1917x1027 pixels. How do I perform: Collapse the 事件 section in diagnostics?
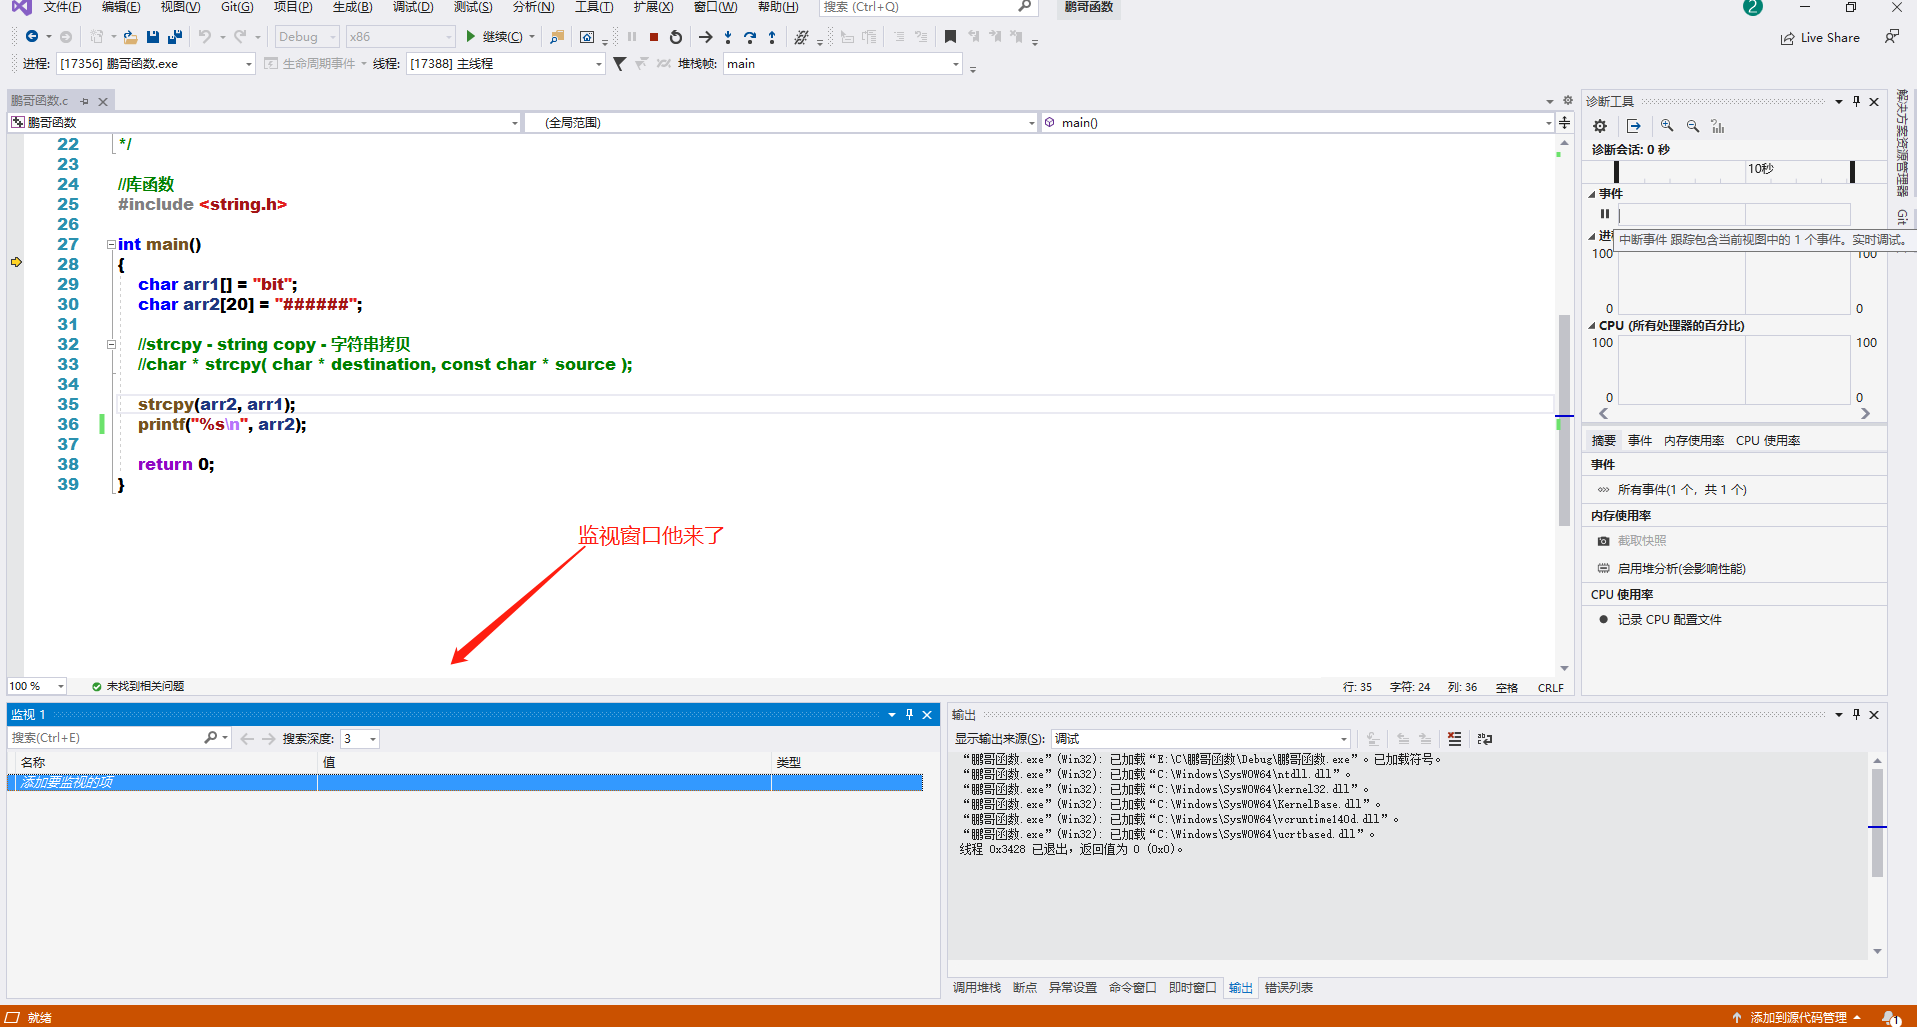coord(1592,194)
